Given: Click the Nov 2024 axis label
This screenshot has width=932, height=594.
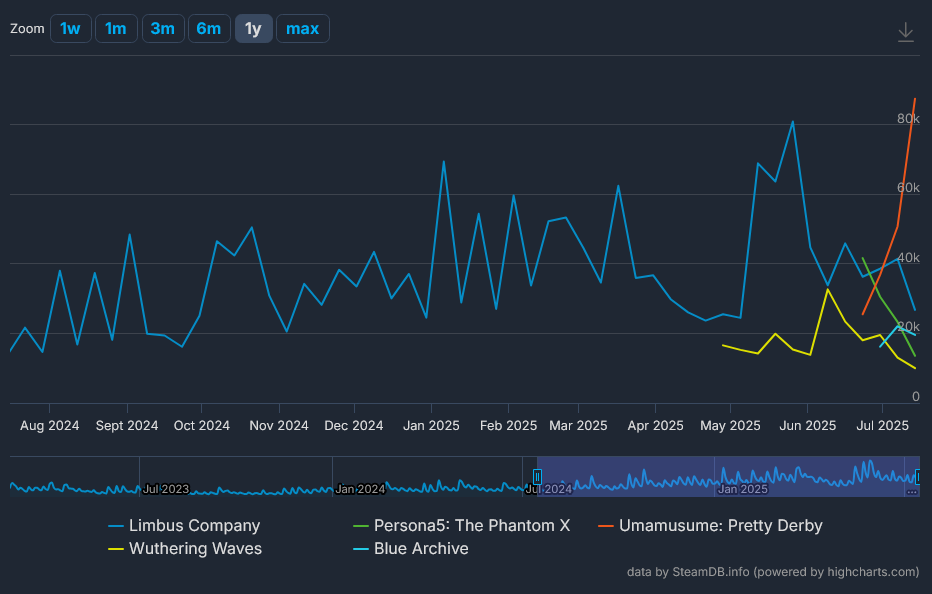Looking at the screenshot, I should [279, 426].
